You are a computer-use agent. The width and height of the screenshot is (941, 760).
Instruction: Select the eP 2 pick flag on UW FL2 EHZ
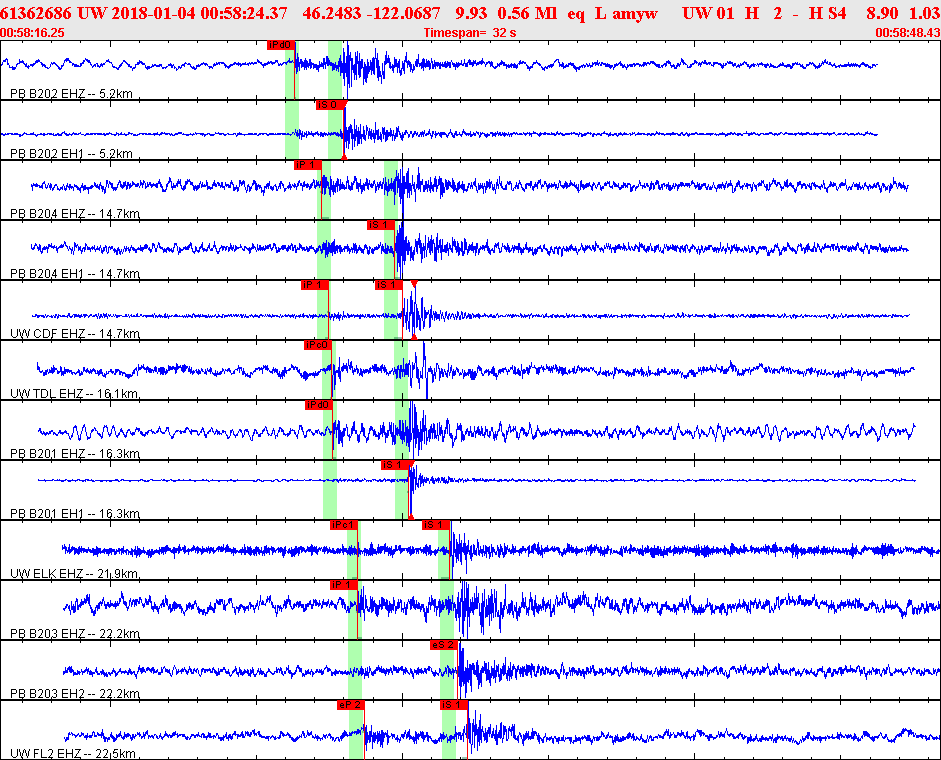(350, 705)
